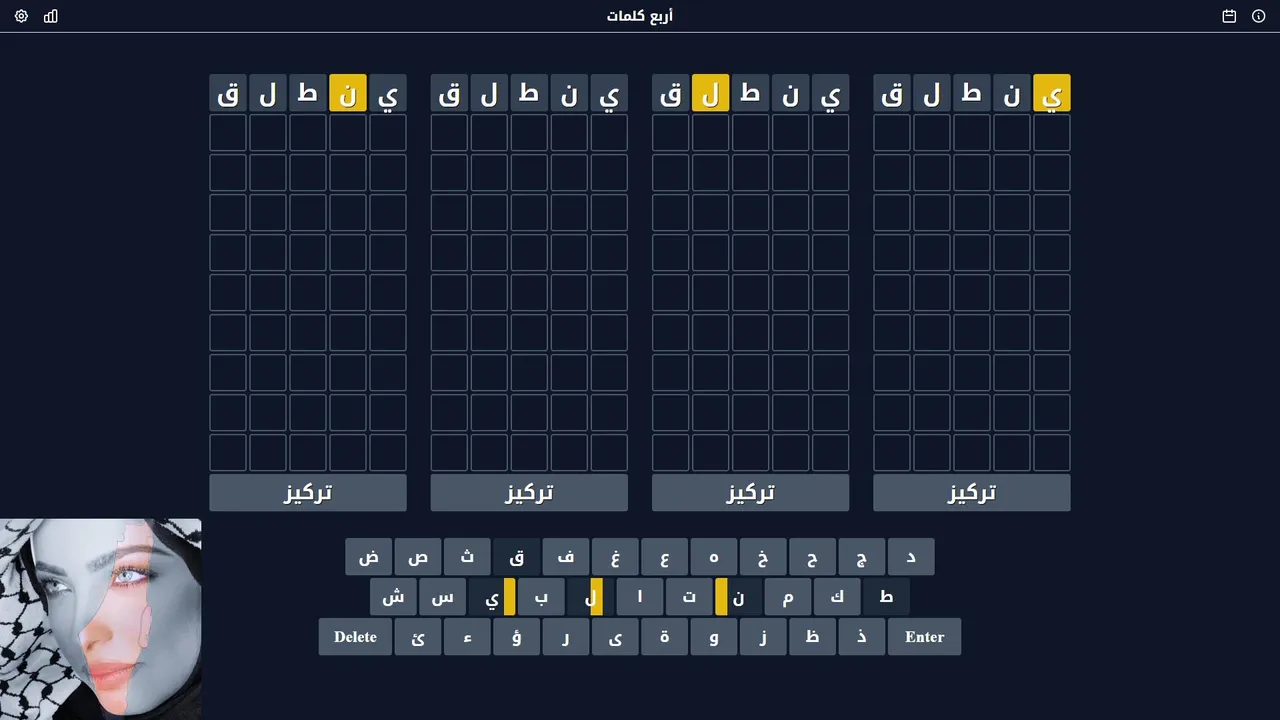Tap the ء key

click(x=467, y=637)
